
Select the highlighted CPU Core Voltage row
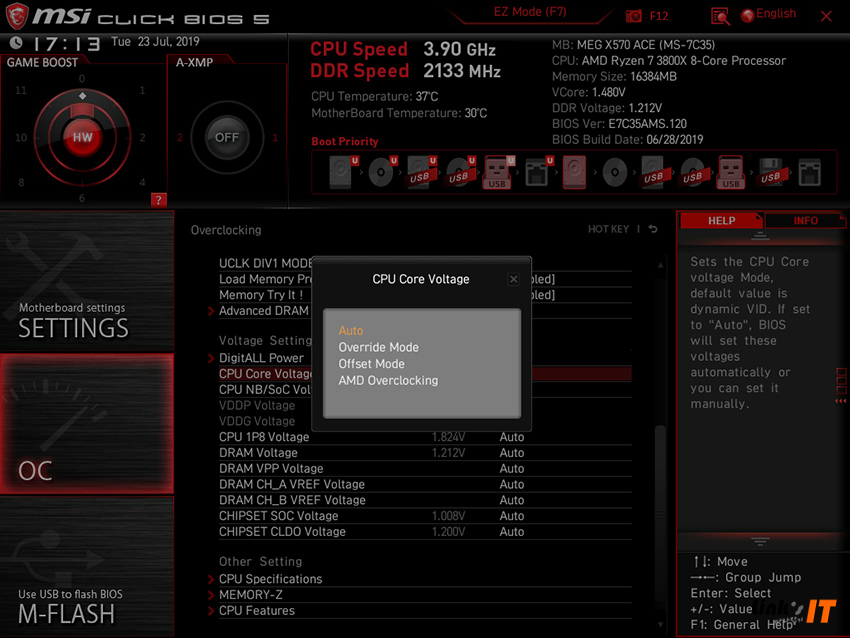(x=425, y=374)
